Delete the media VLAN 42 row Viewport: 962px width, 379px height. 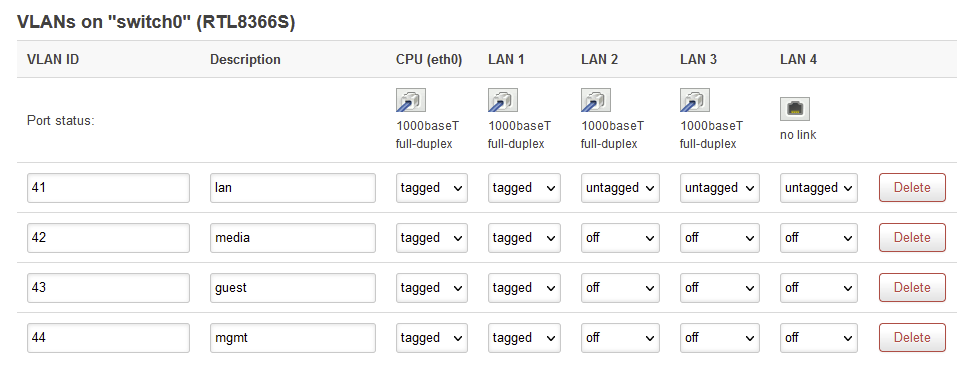click(x=912, y=237)
